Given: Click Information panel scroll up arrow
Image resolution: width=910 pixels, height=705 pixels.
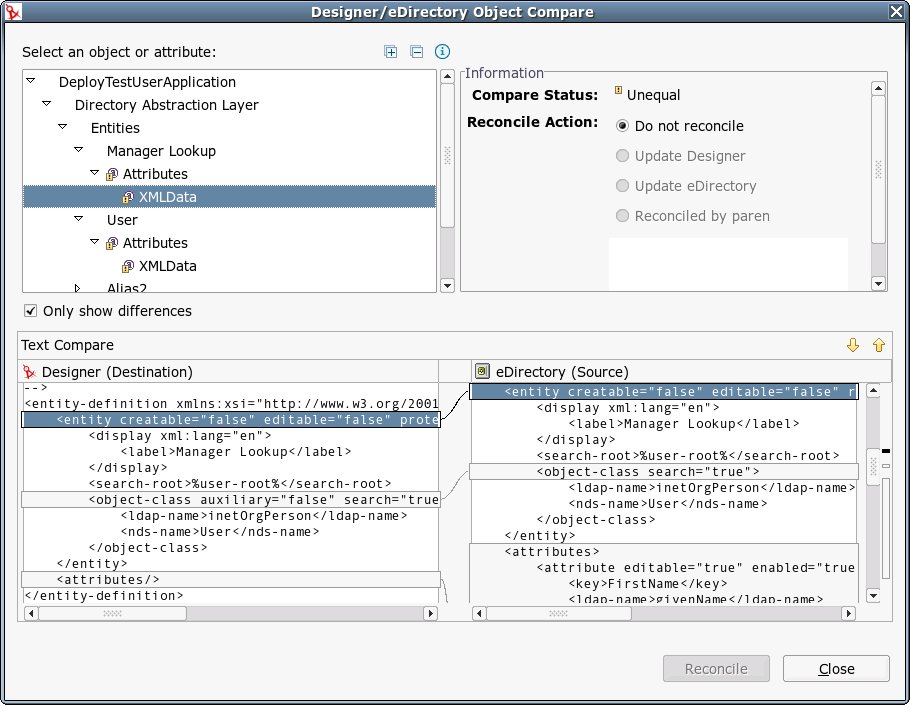Looking at the screenshot, I should [x=878, y=88].
